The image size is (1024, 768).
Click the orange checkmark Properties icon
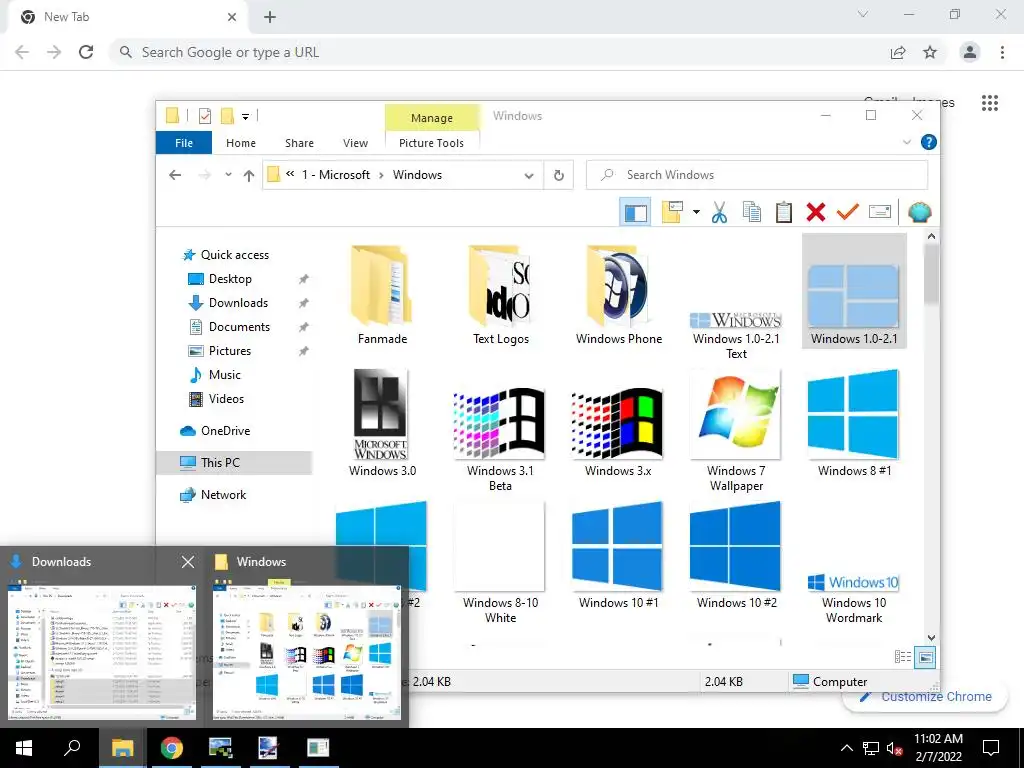point(848,212)
